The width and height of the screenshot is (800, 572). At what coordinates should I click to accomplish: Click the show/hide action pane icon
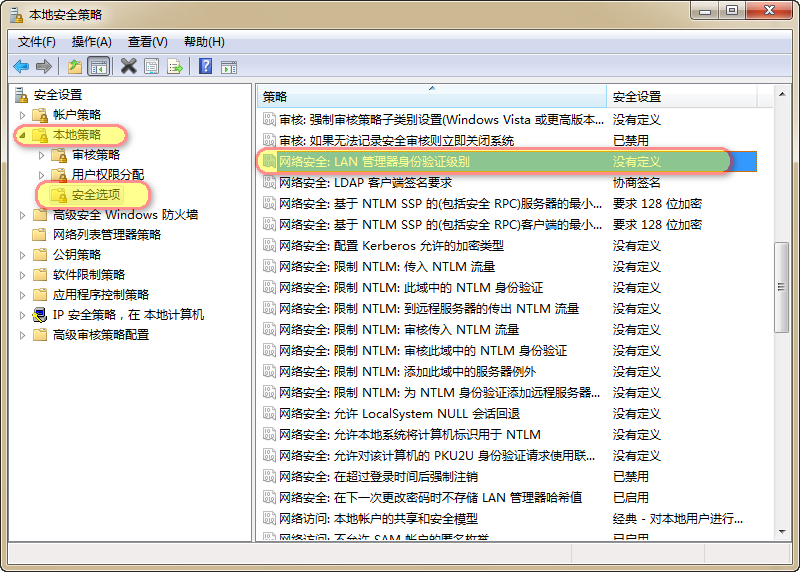228,67
